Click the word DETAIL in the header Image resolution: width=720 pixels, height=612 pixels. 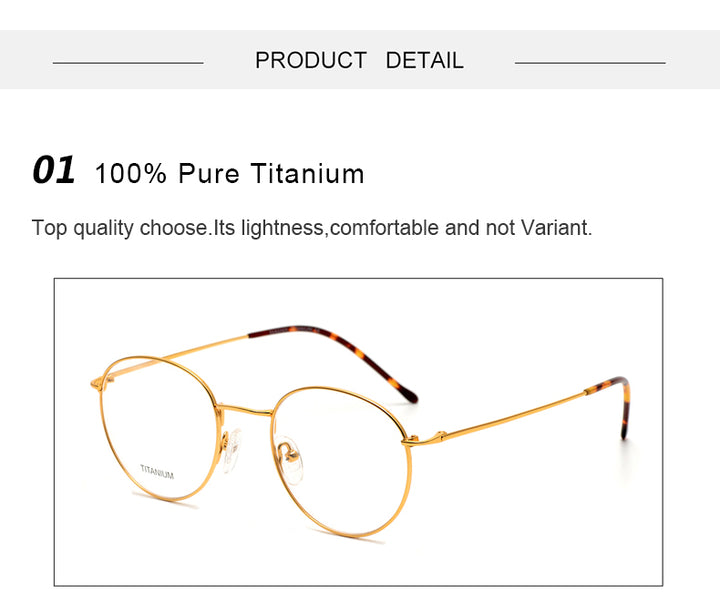pyautogui.click(x=425, y=60)
